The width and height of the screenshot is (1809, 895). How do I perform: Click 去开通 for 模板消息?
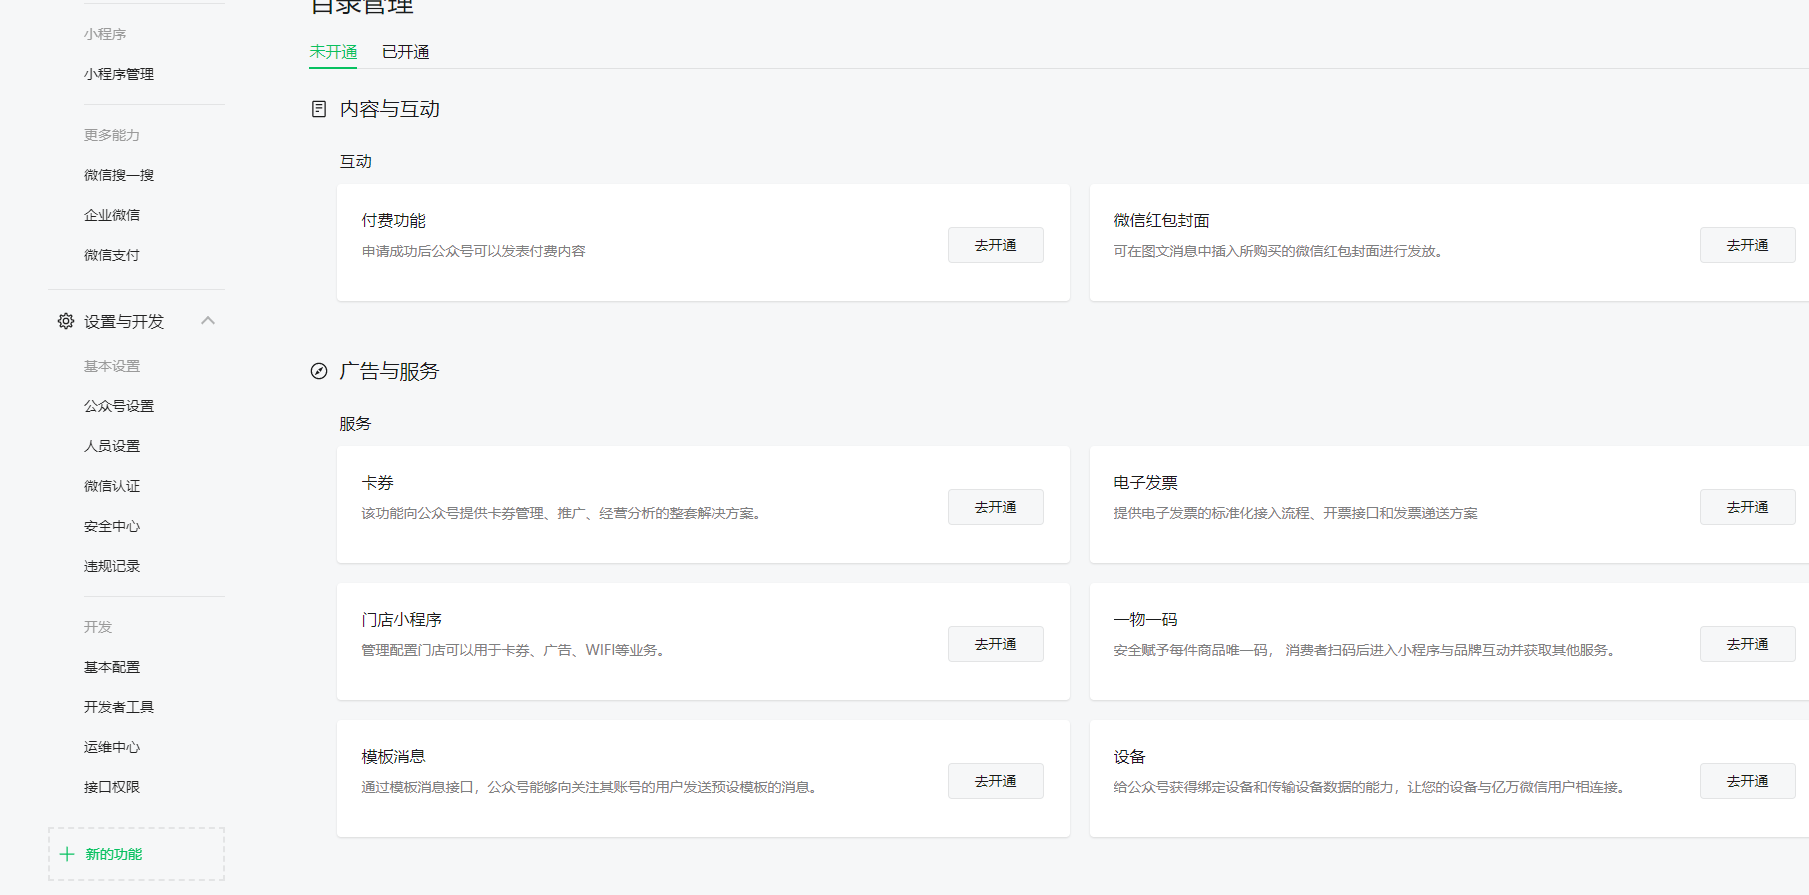click(x=996, y=781)
